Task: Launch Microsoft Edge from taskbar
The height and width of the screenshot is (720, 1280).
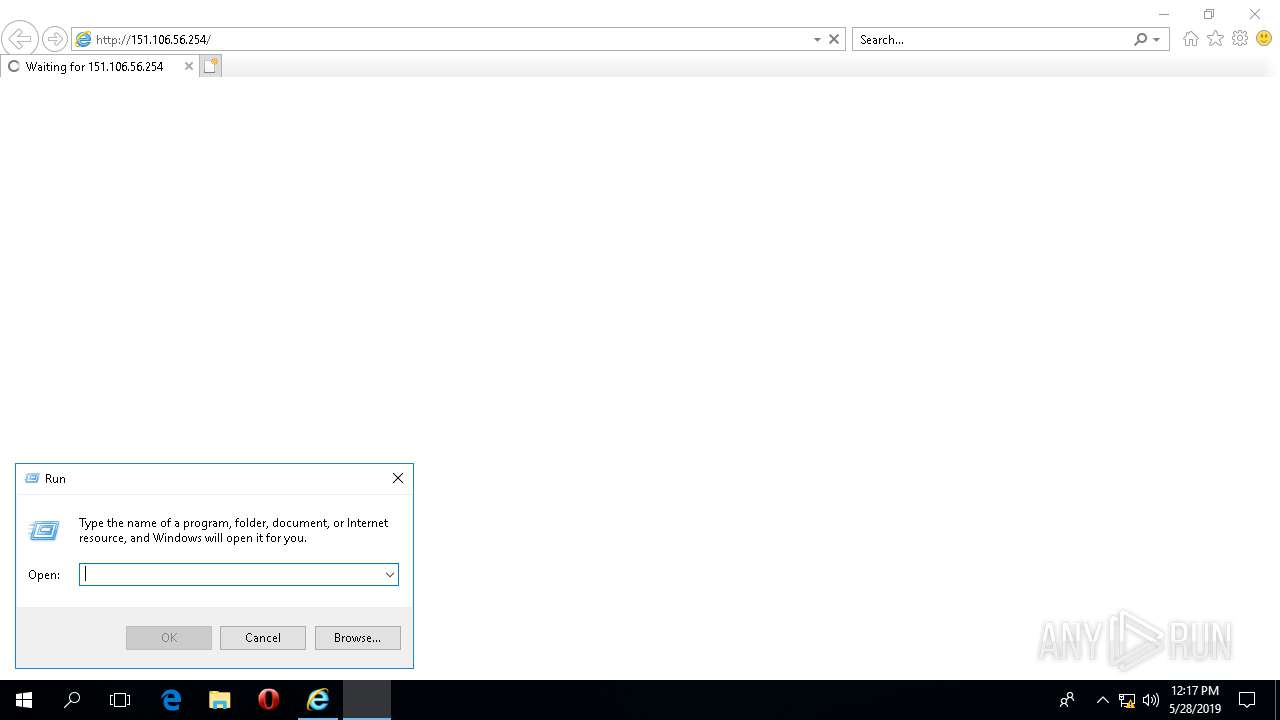Action: (x=171, y=700)
